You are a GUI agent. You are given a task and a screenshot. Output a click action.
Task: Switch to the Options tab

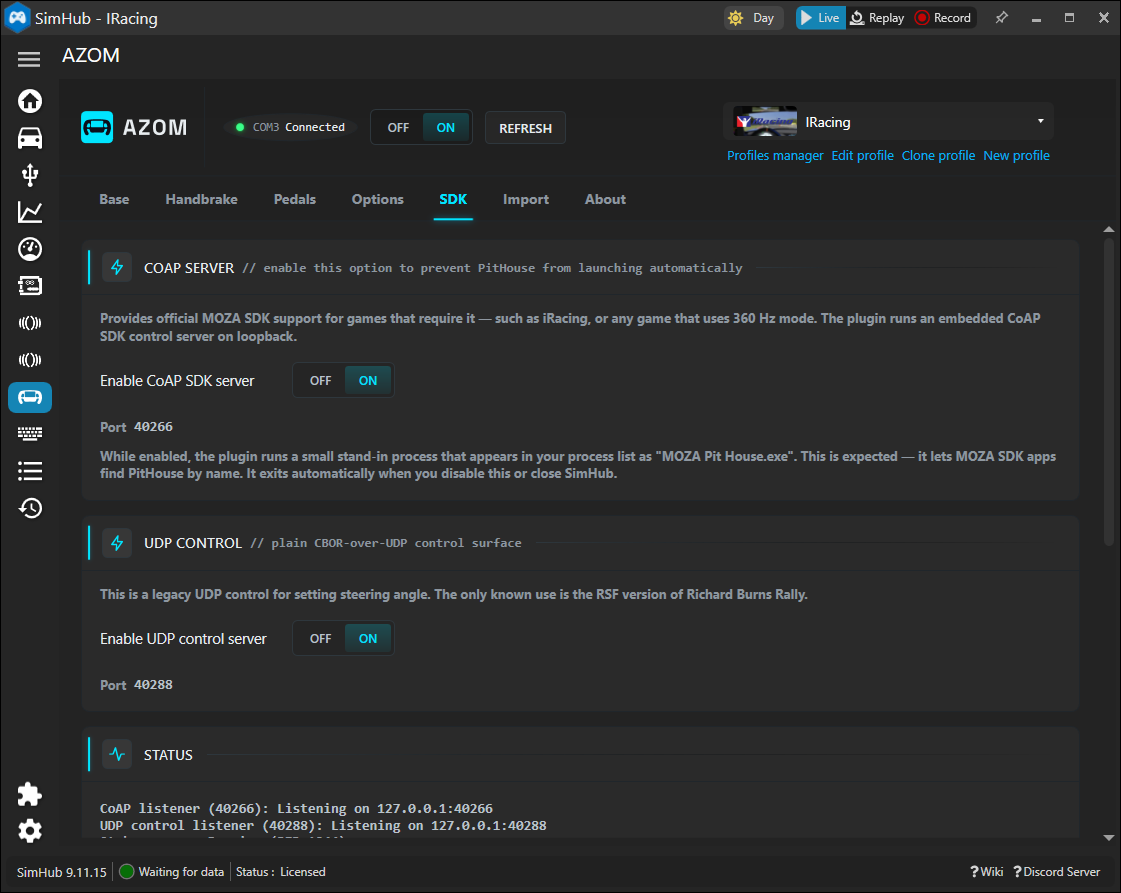[377, 199]
